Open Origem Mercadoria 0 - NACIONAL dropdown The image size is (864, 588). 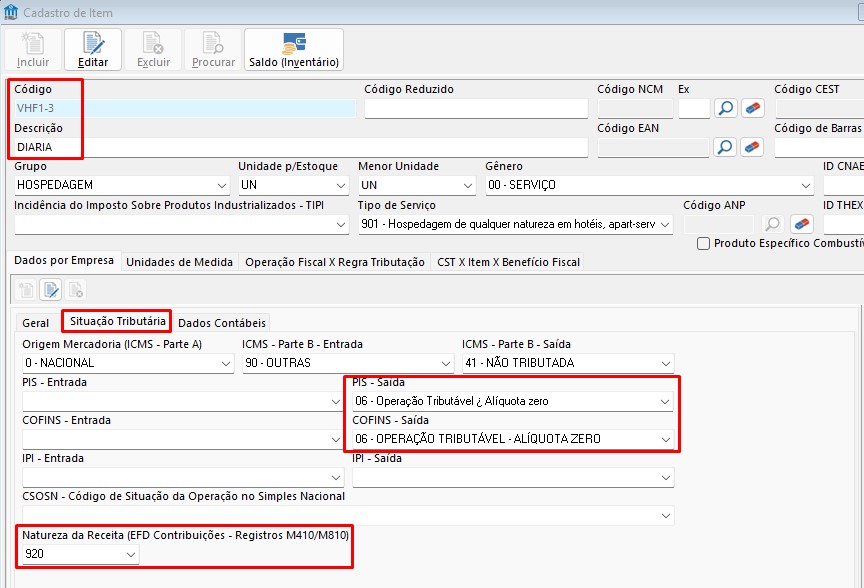click(226, 364)
